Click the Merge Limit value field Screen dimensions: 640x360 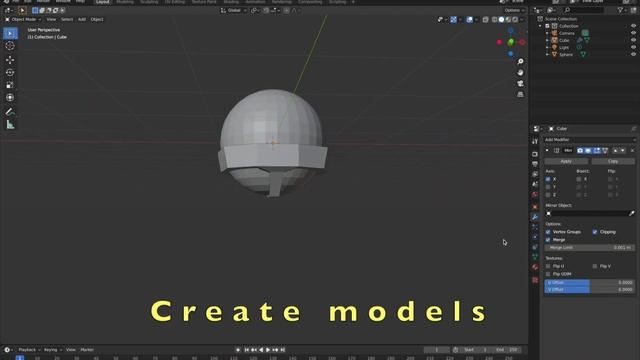coord(590,248)
